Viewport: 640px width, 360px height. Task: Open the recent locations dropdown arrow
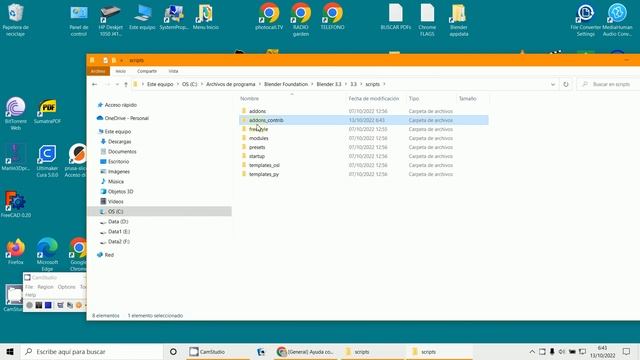coord(117,84)
